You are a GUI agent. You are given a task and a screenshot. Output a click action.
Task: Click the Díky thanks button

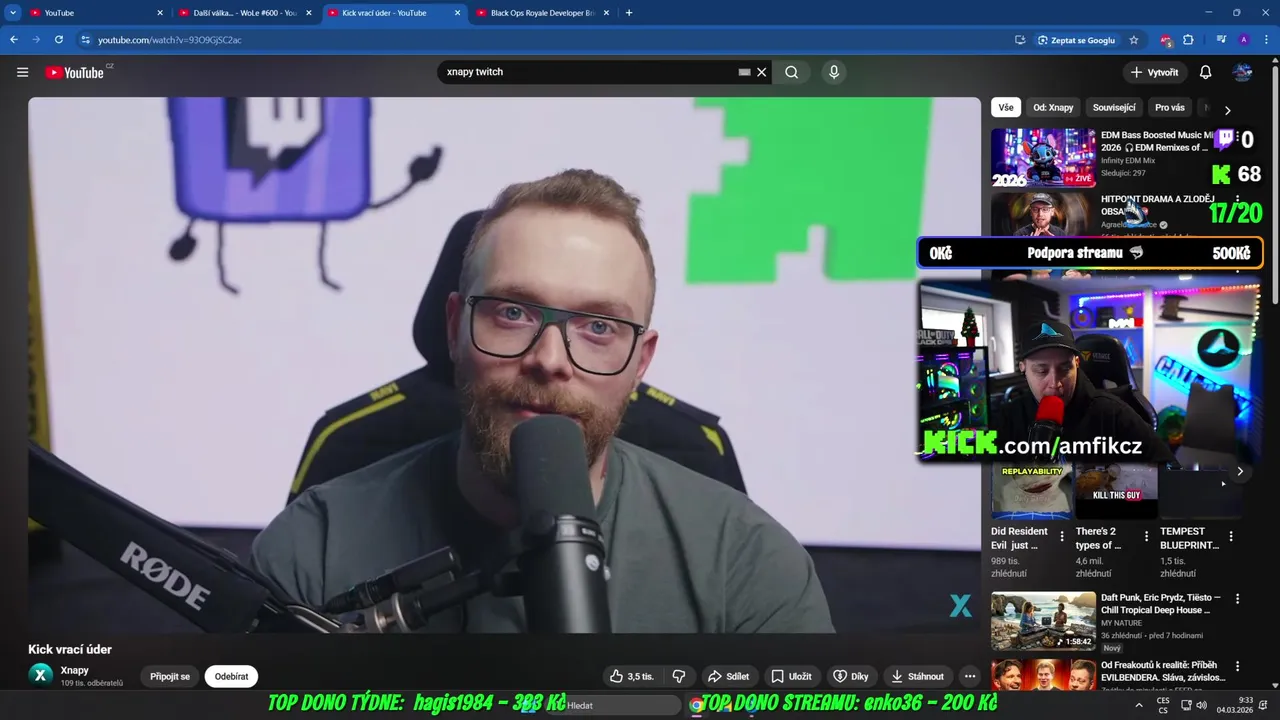pyautogui.click(x=851, y=676)
